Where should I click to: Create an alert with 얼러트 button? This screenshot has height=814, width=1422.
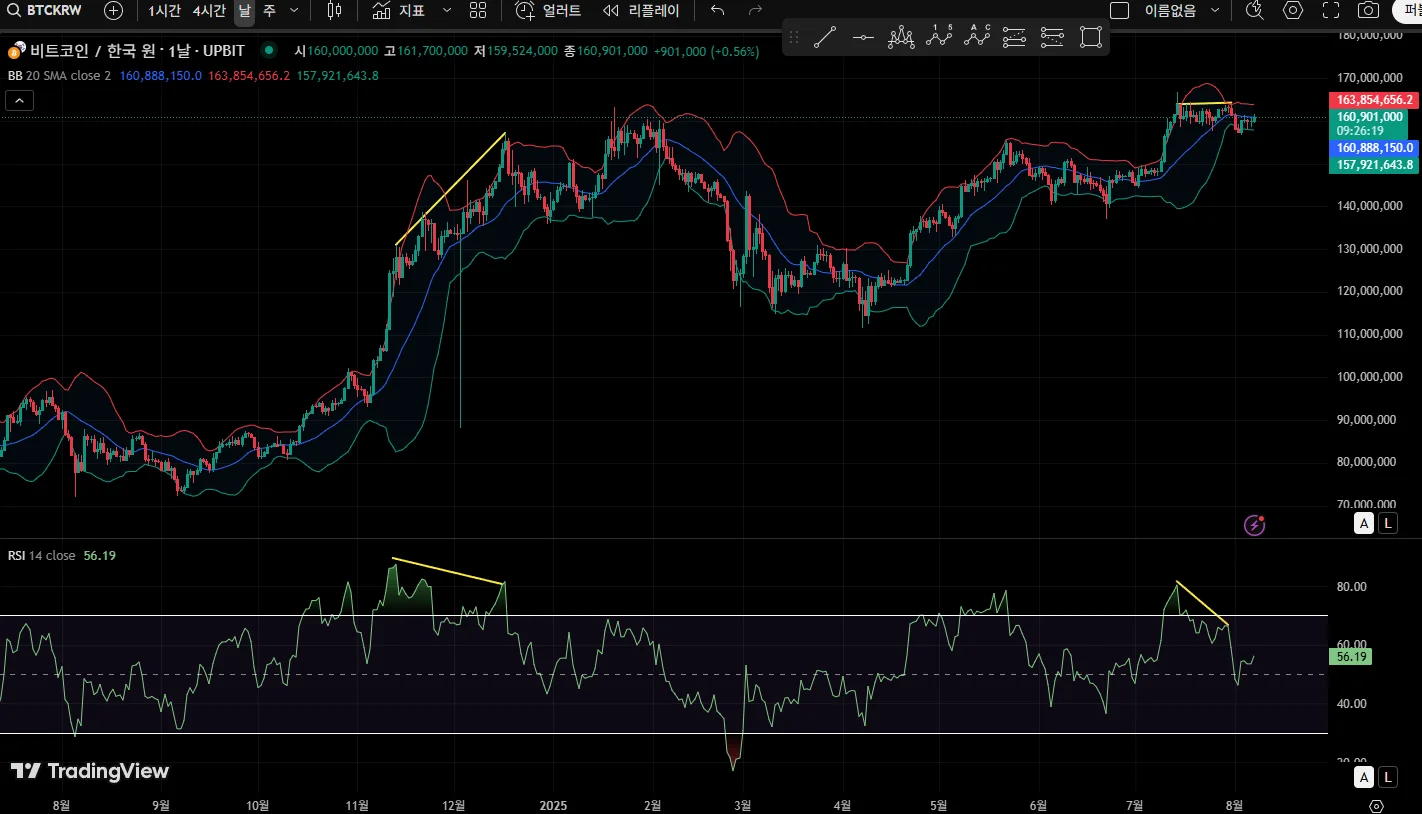[x=549, y=11]
